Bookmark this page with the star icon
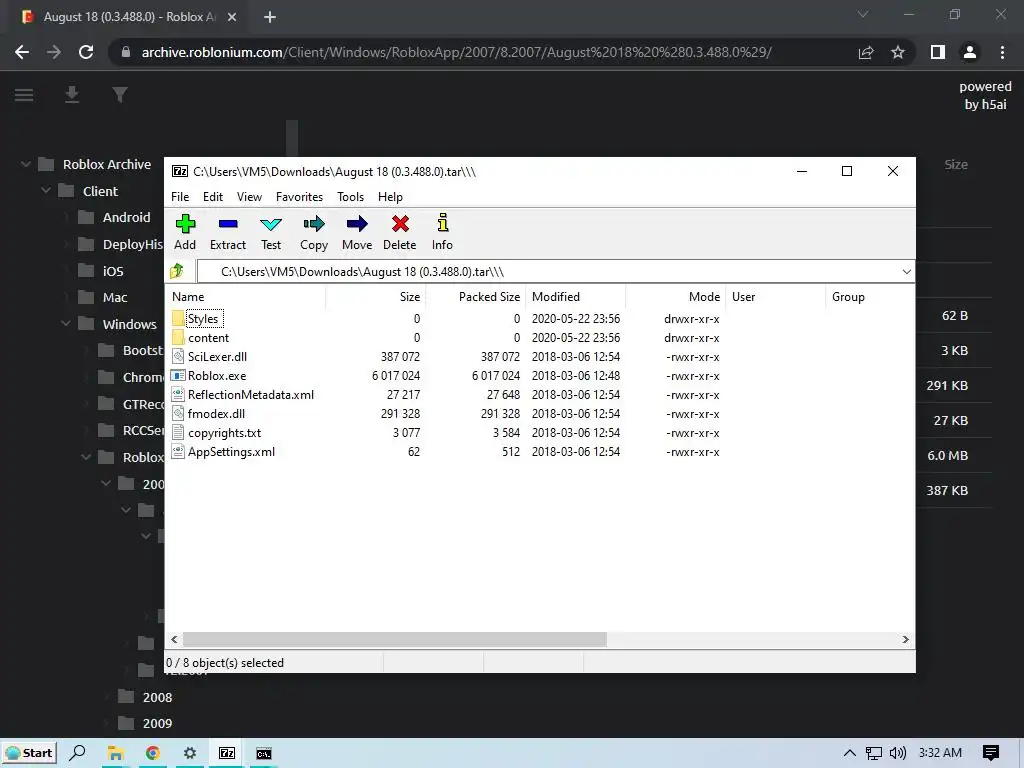The width and height of the screenshot is (1024, 768). click(x=898, y=52)
